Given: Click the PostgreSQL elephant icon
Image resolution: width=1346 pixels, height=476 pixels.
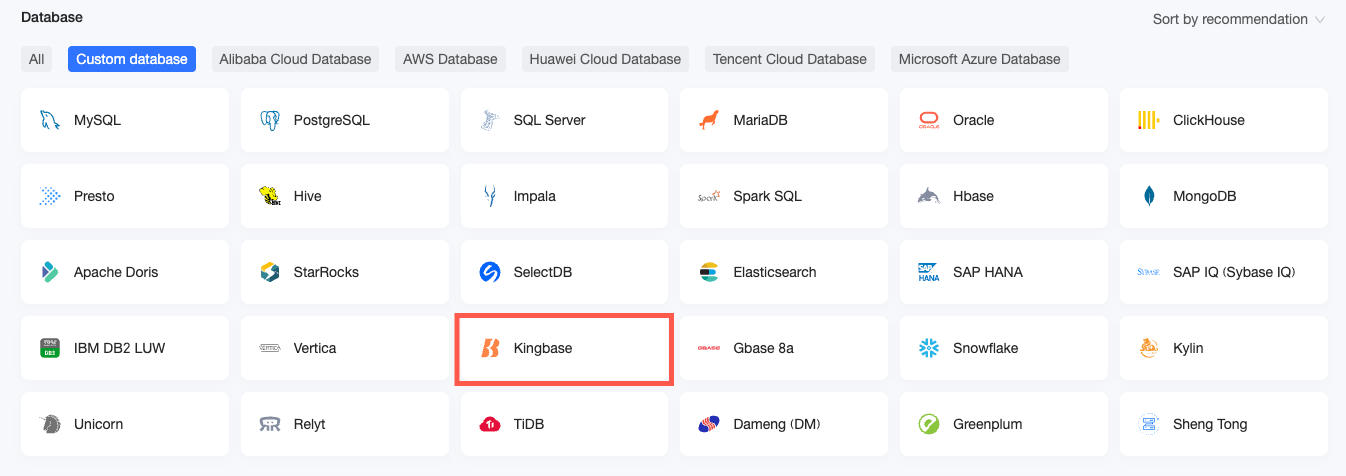Looking at the screenshot, I should (x=270, y=120).
